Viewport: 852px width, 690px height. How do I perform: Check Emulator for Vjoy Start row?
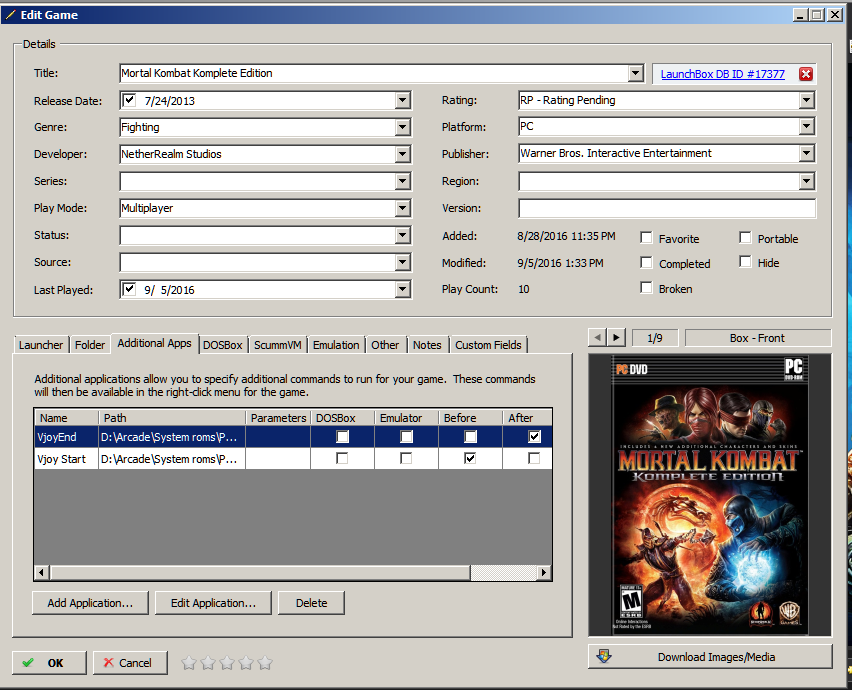tap(406, 459)
